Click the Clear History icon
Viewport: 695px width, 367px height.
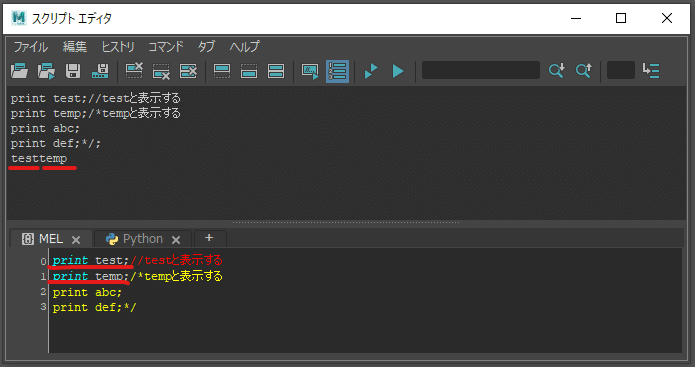(x=134, y=71)
